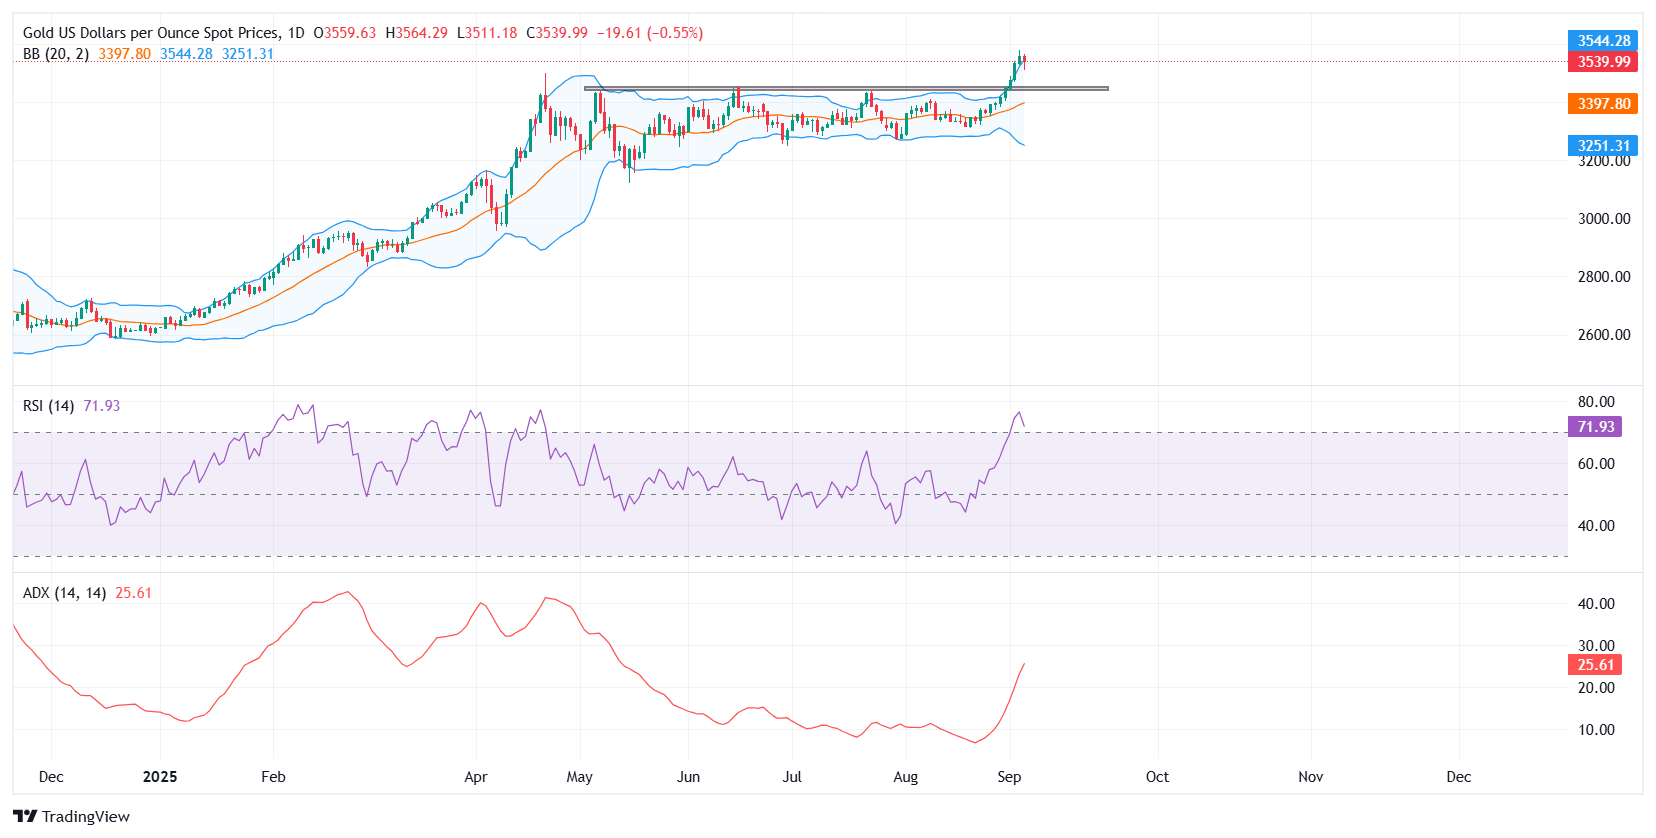Click the 80.00 level on RSI scale
This screenshot has width=1656, height=838.
pyautogui.click(x=1596, y=402)
